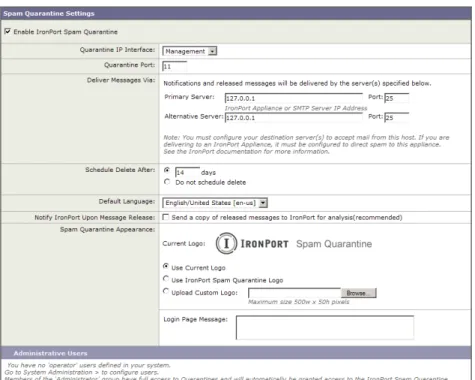Click the Deliver Messages Via label

[121, 80]
